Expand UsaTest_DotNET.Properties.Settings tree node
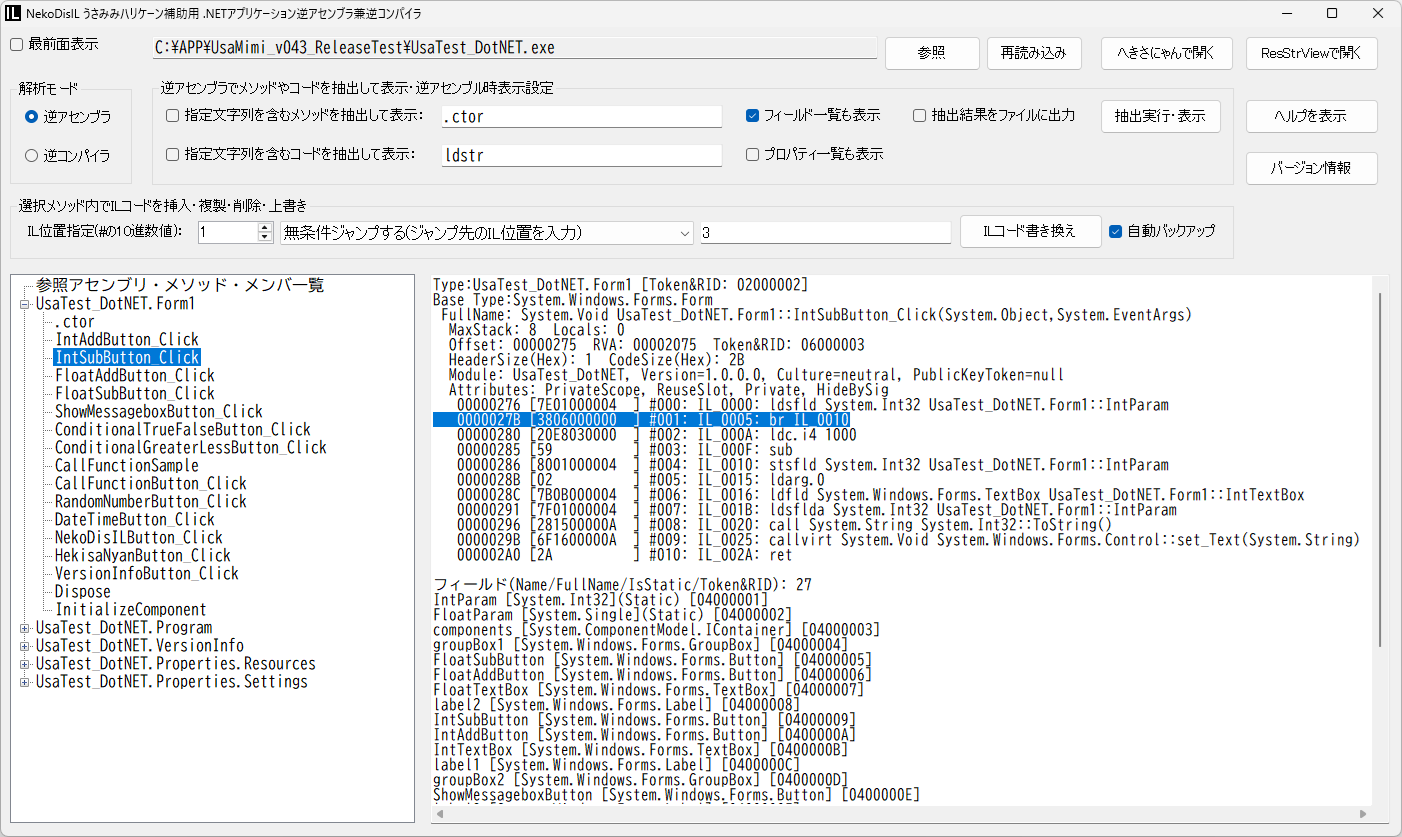Screen dimensions: 1402x837 (25, 682)
